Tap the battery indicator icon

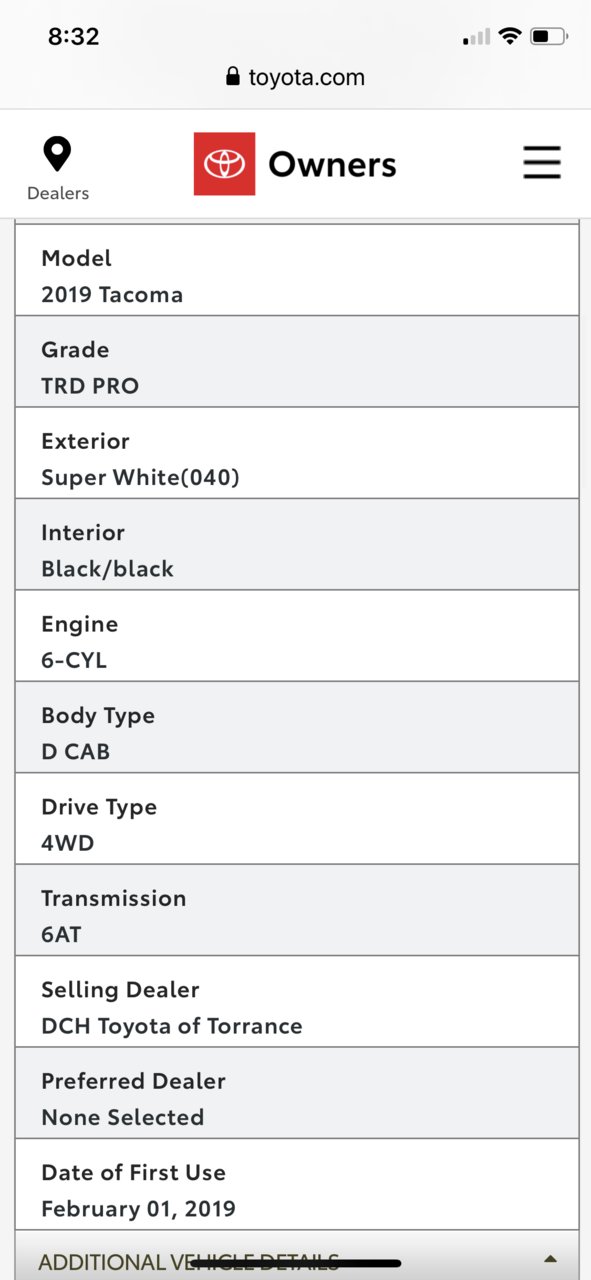549,37
